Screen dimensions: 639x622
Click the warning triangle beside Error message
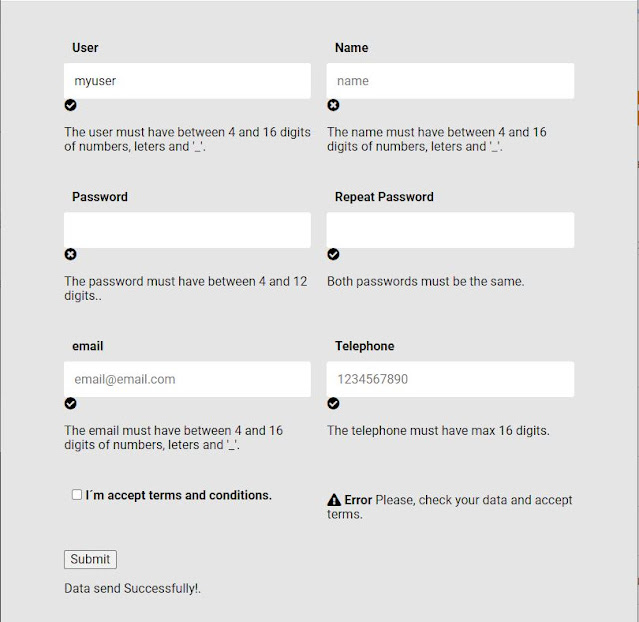coord(334,500)
